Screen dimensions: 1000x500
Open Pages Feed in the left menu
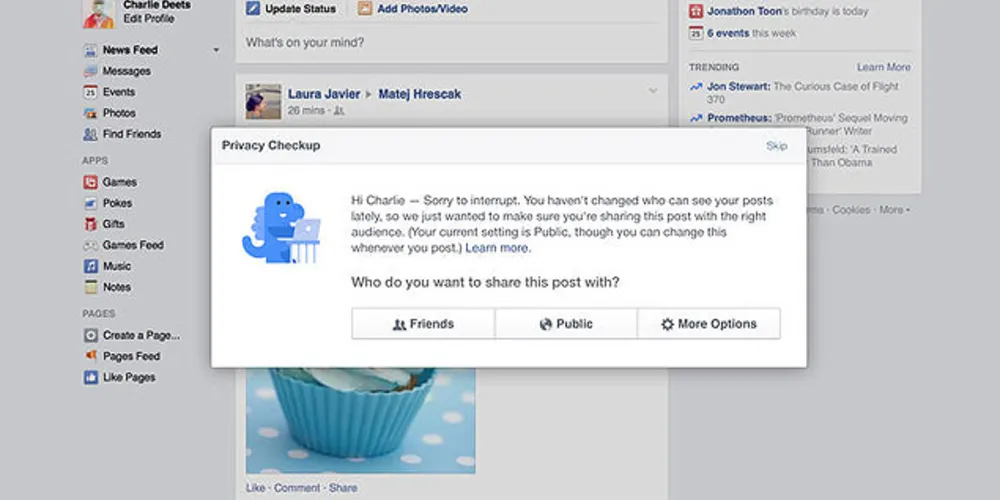131,356
